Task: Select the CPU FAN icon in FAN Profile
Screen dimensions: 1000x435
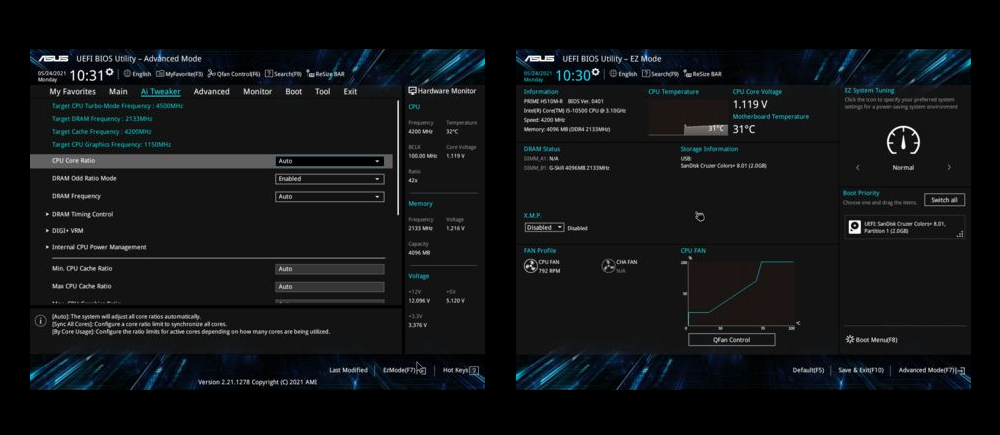Action: (x=530, y=266)
